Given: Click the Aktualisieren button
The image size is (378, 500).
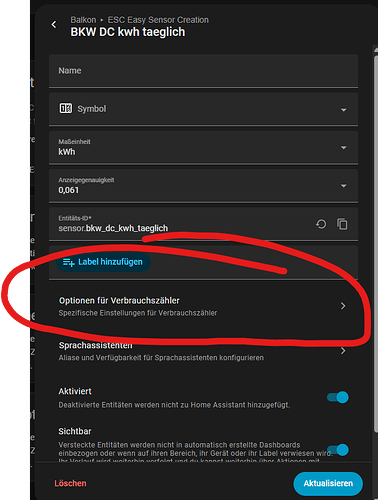Looking at the screenshot, I should 328,483.
